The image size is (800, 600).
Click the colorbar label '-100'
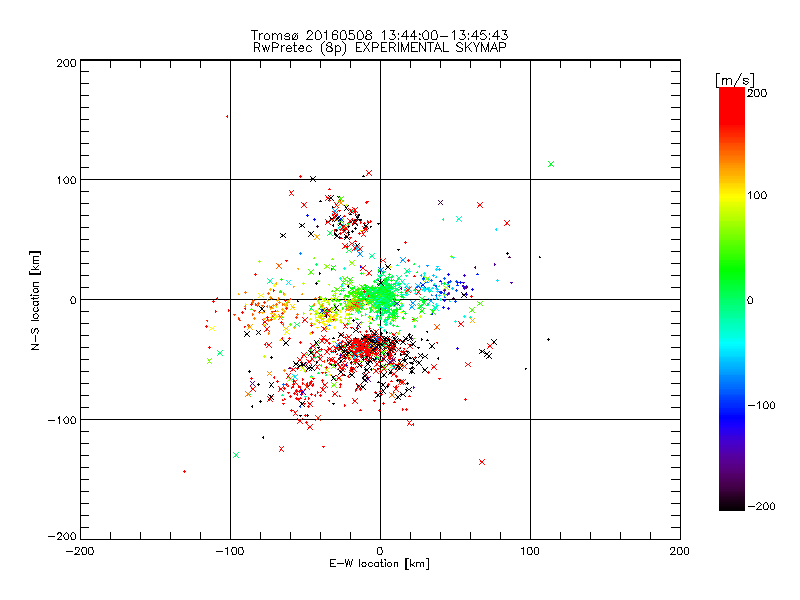(x=761, y=406)
